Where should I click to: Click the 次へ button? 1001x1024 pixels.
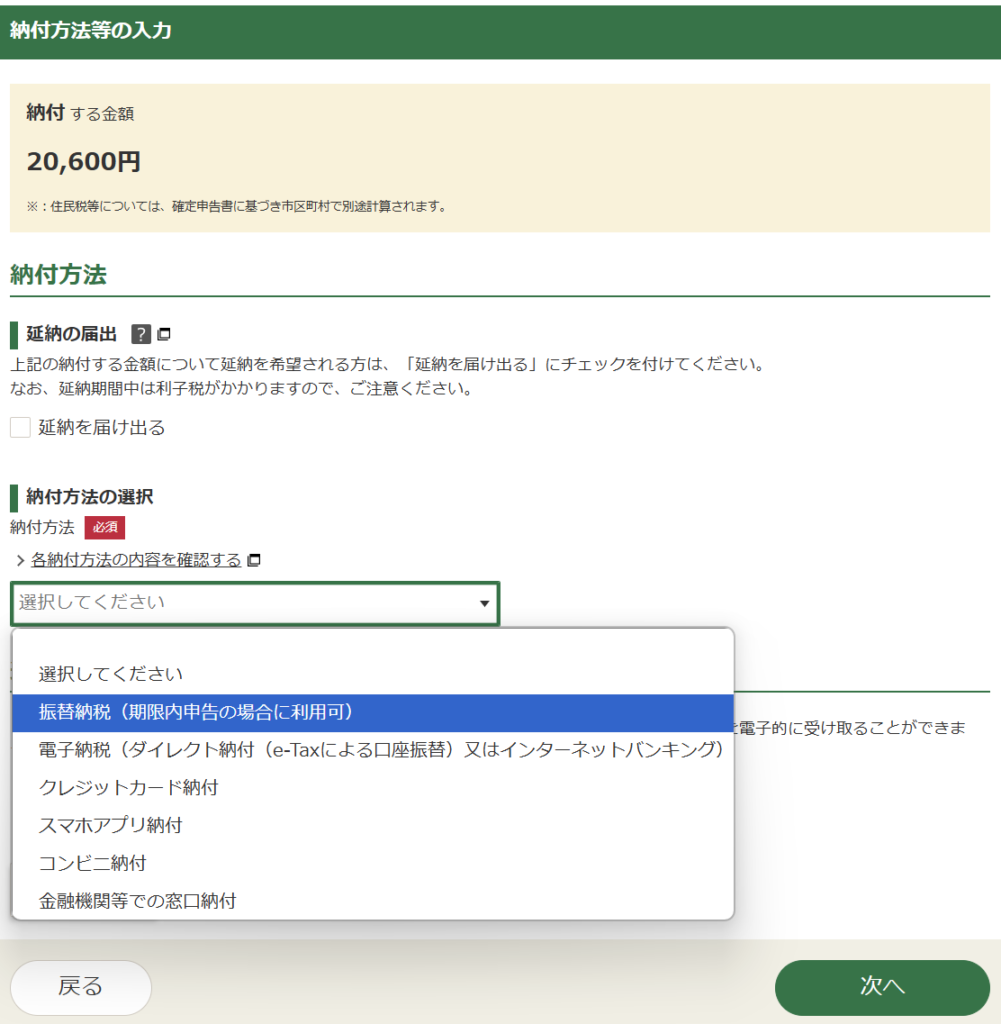click(882, 987)
